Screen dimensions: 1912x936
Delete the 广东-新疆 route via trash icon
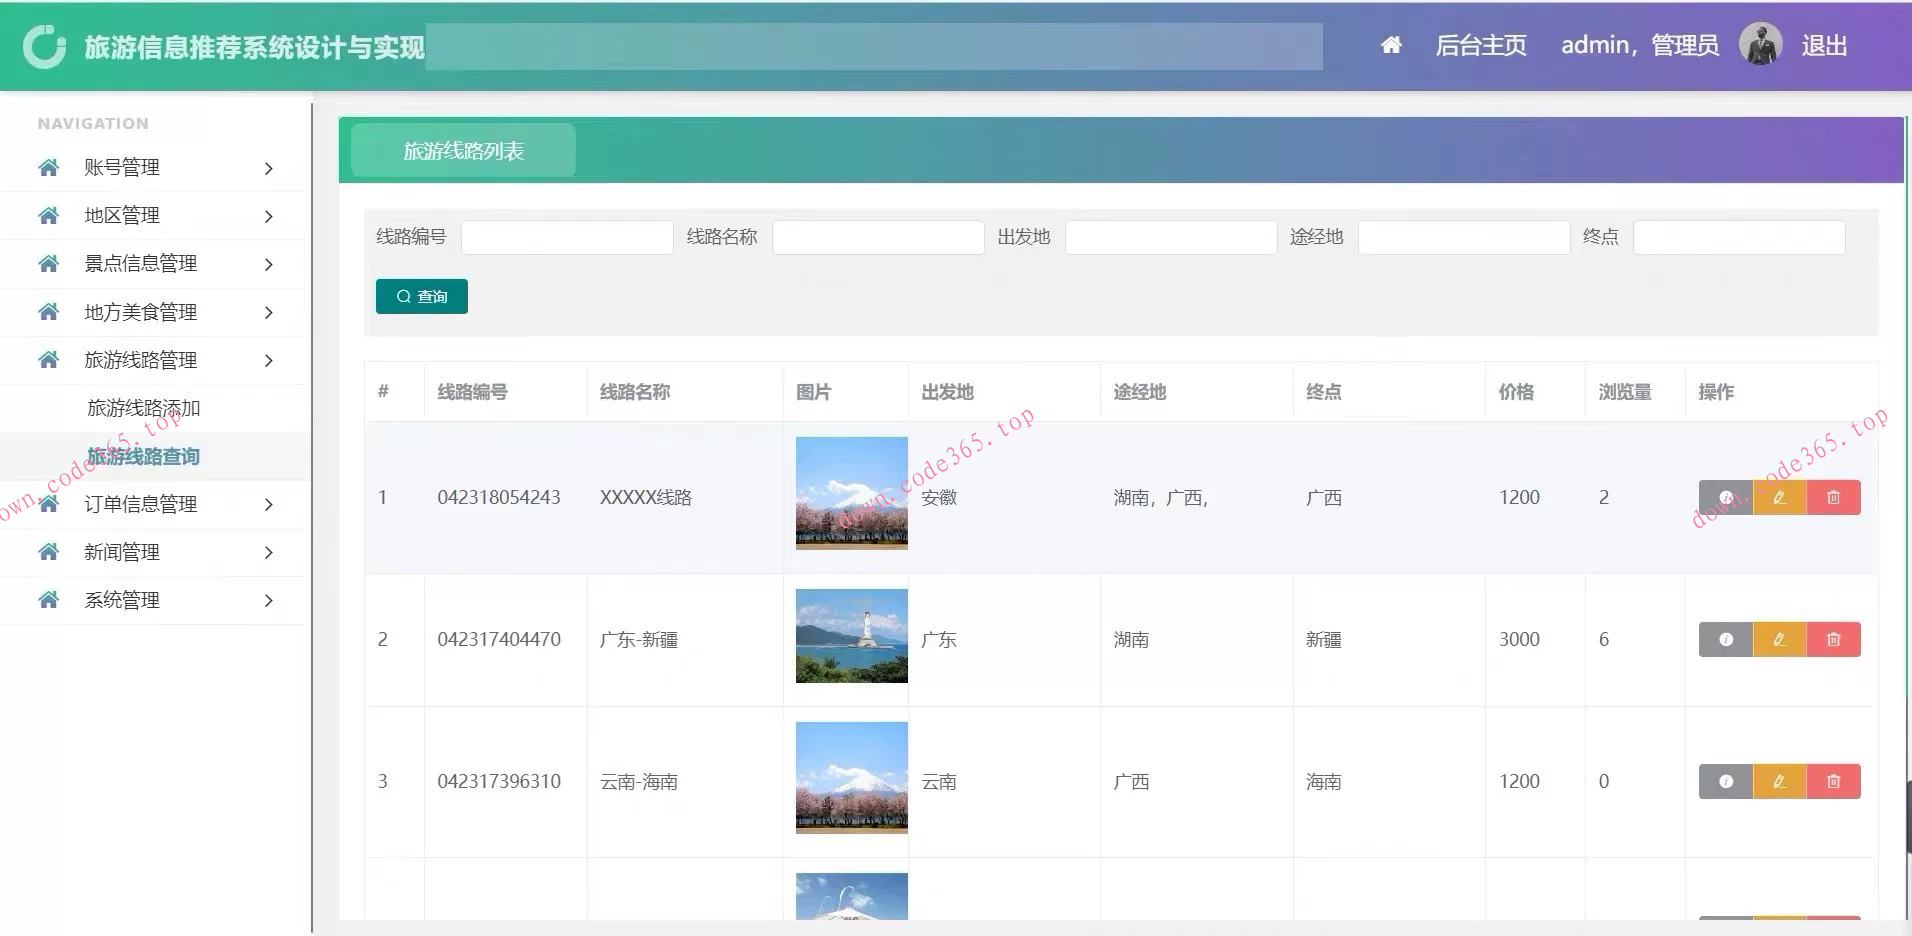[x=1833, y=639]
